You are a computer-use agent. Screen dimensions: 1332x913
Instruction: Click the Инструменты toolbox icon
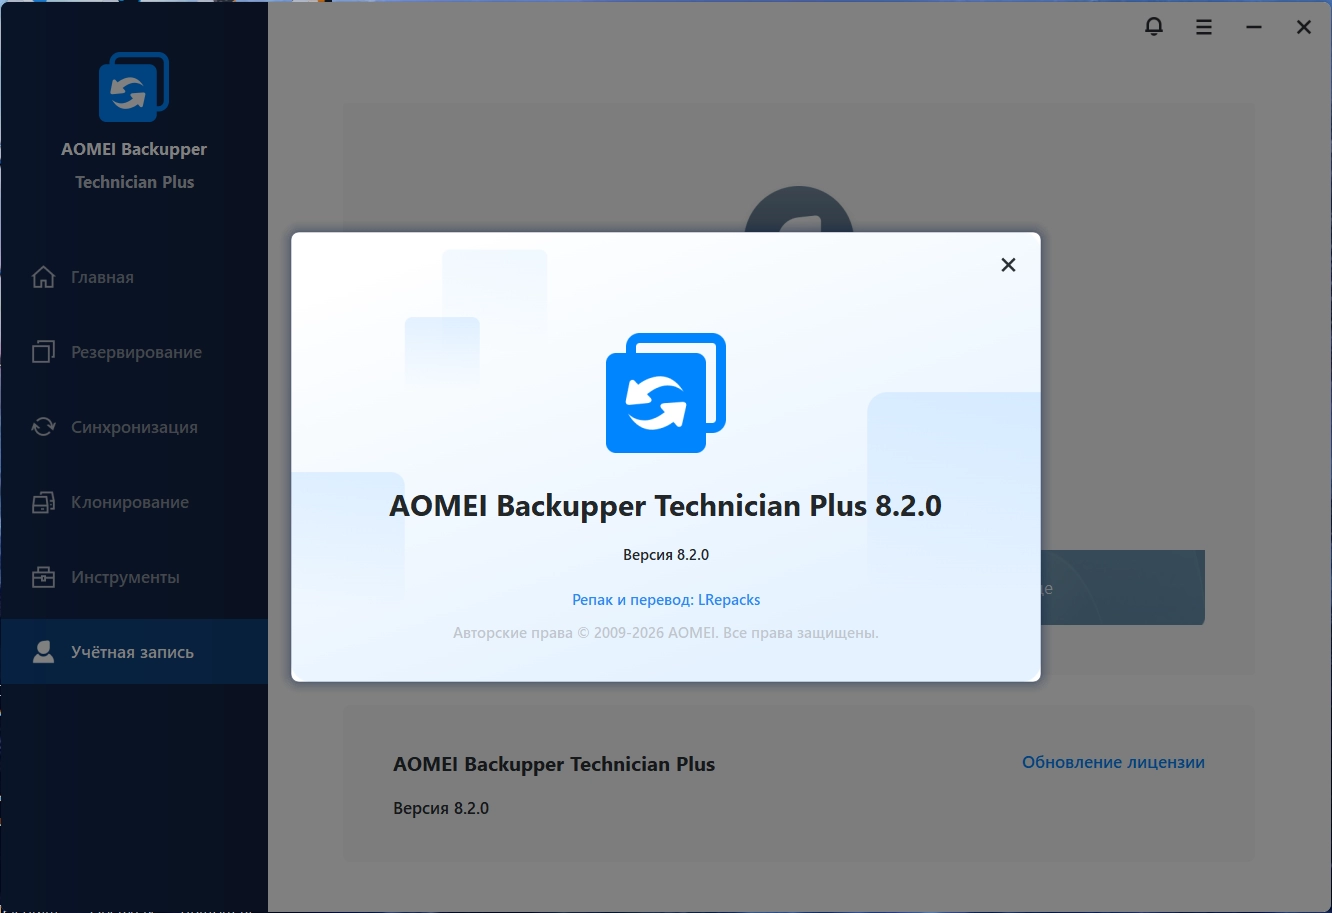click(43, 577)
